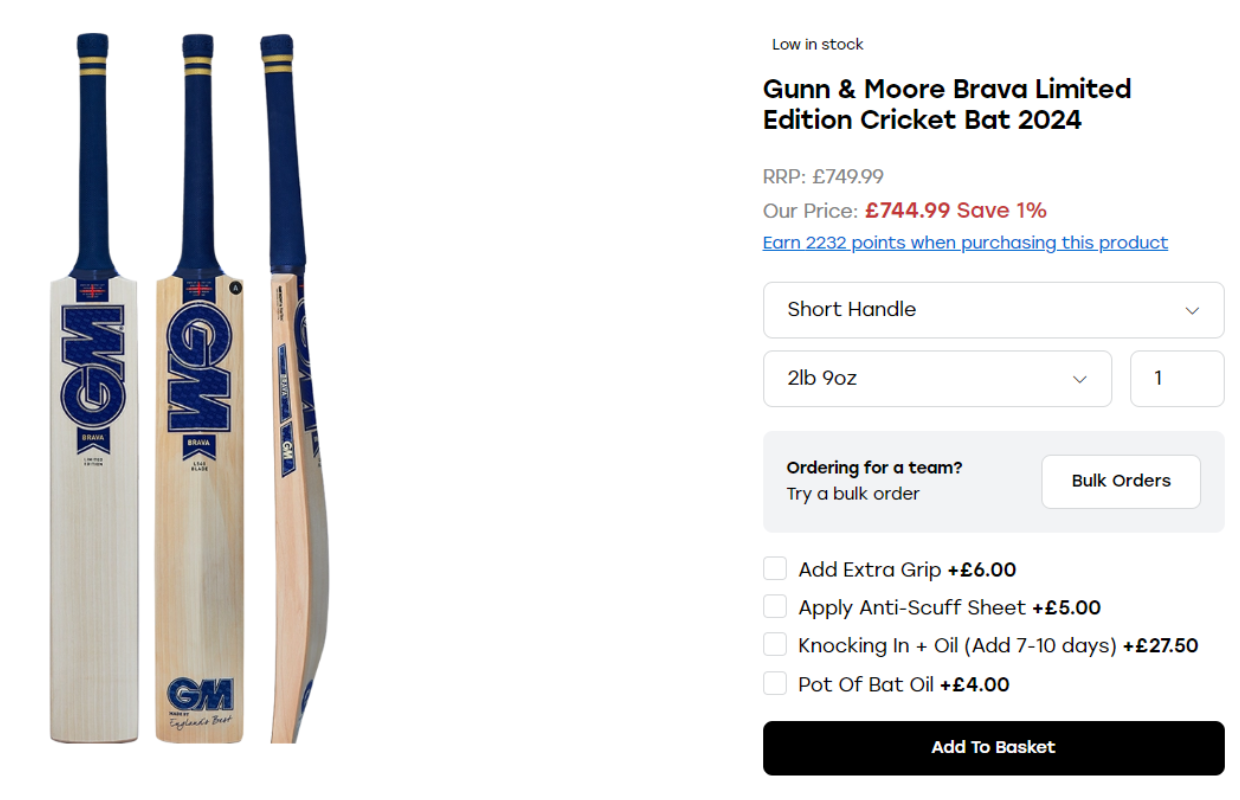Open the bat weight dropdown showing 2lb 9oz

point(937,379)
